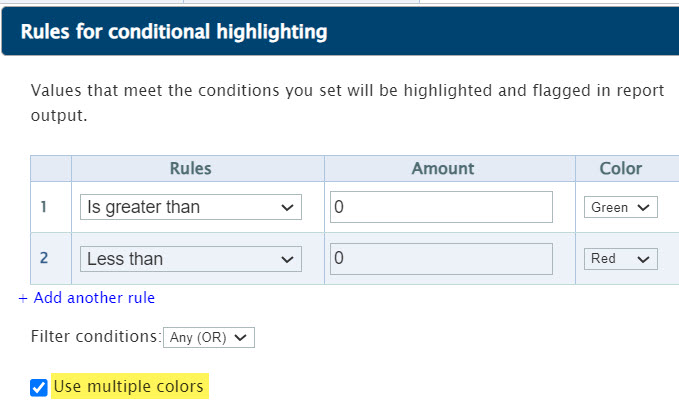The width and height of the screenshot is (679, 410).
Task: Click the blank top-left table header cell
Action: click(x=50, y=168)
